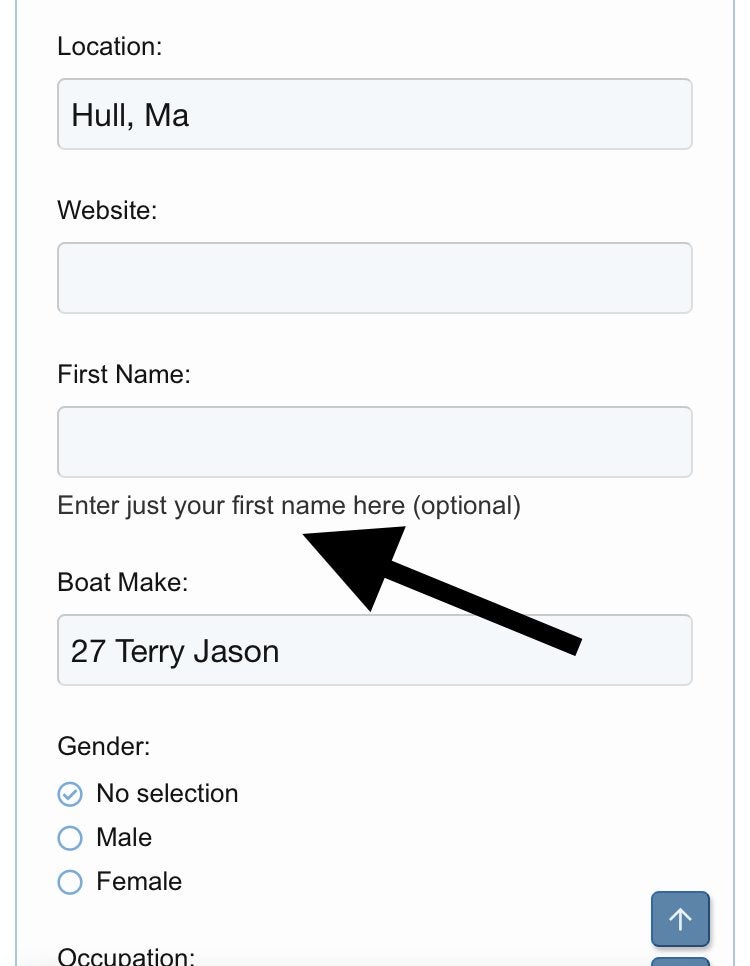Click the "Boat Make:" field label
The width and height of the screenshot is (750, 966).
click(x=123, y=583)
